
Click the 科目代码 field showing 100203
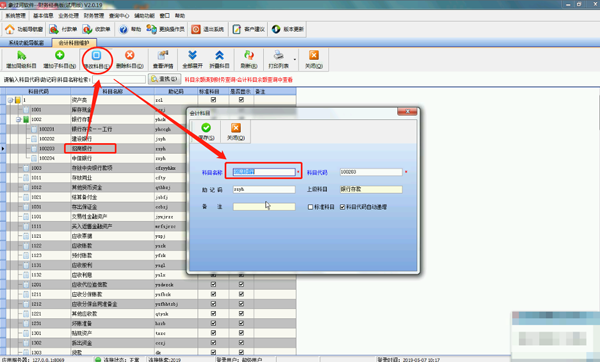click(x=371, y=172)
